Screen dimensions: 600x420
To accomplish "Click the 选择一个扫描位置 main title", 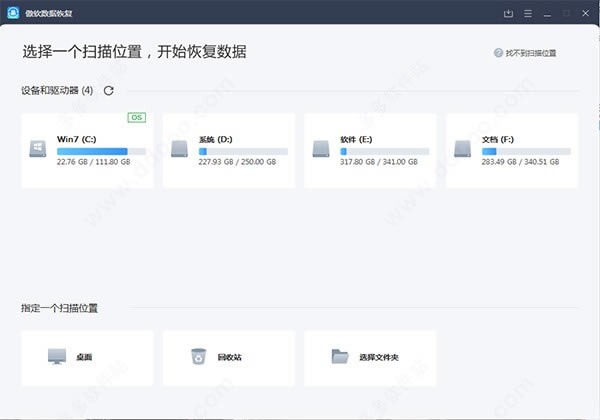I will click(x=134, y=52).
